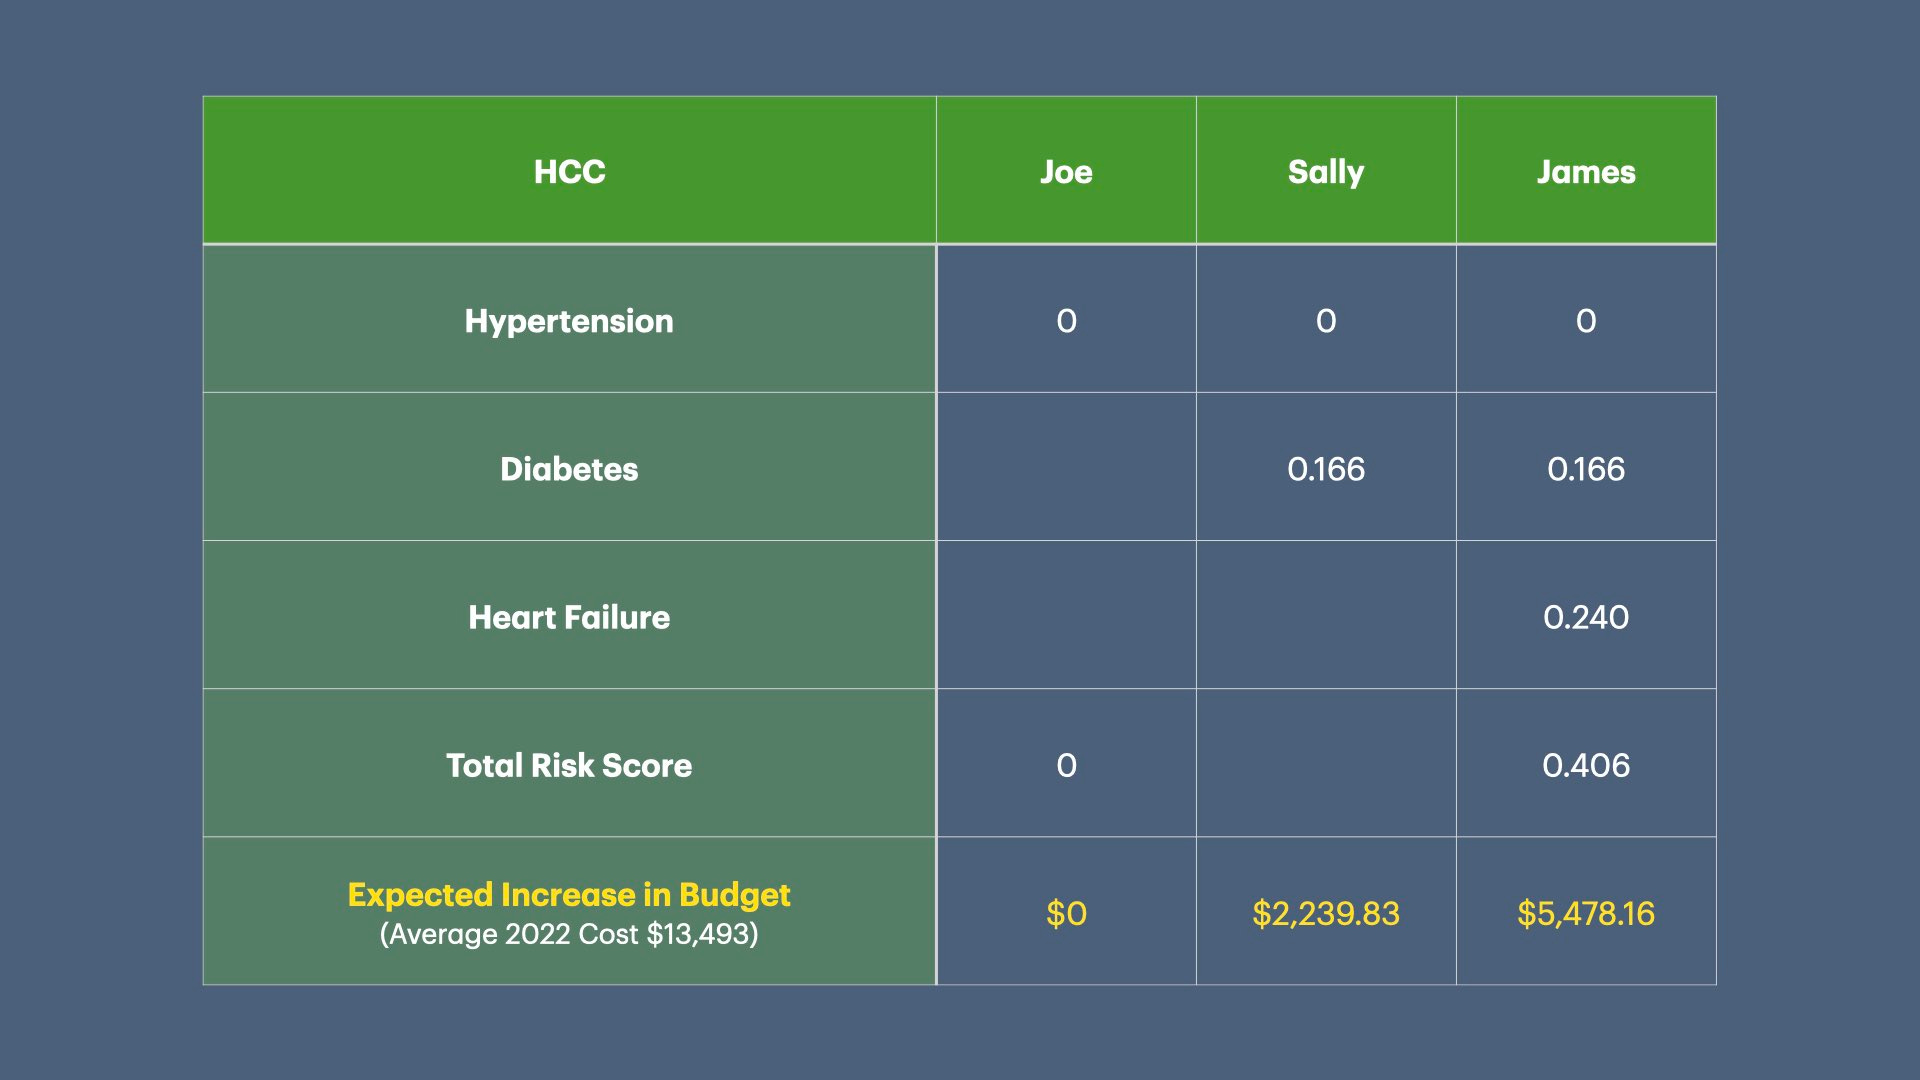Select James's Total Risk Score 0.406

point(1586,765)
